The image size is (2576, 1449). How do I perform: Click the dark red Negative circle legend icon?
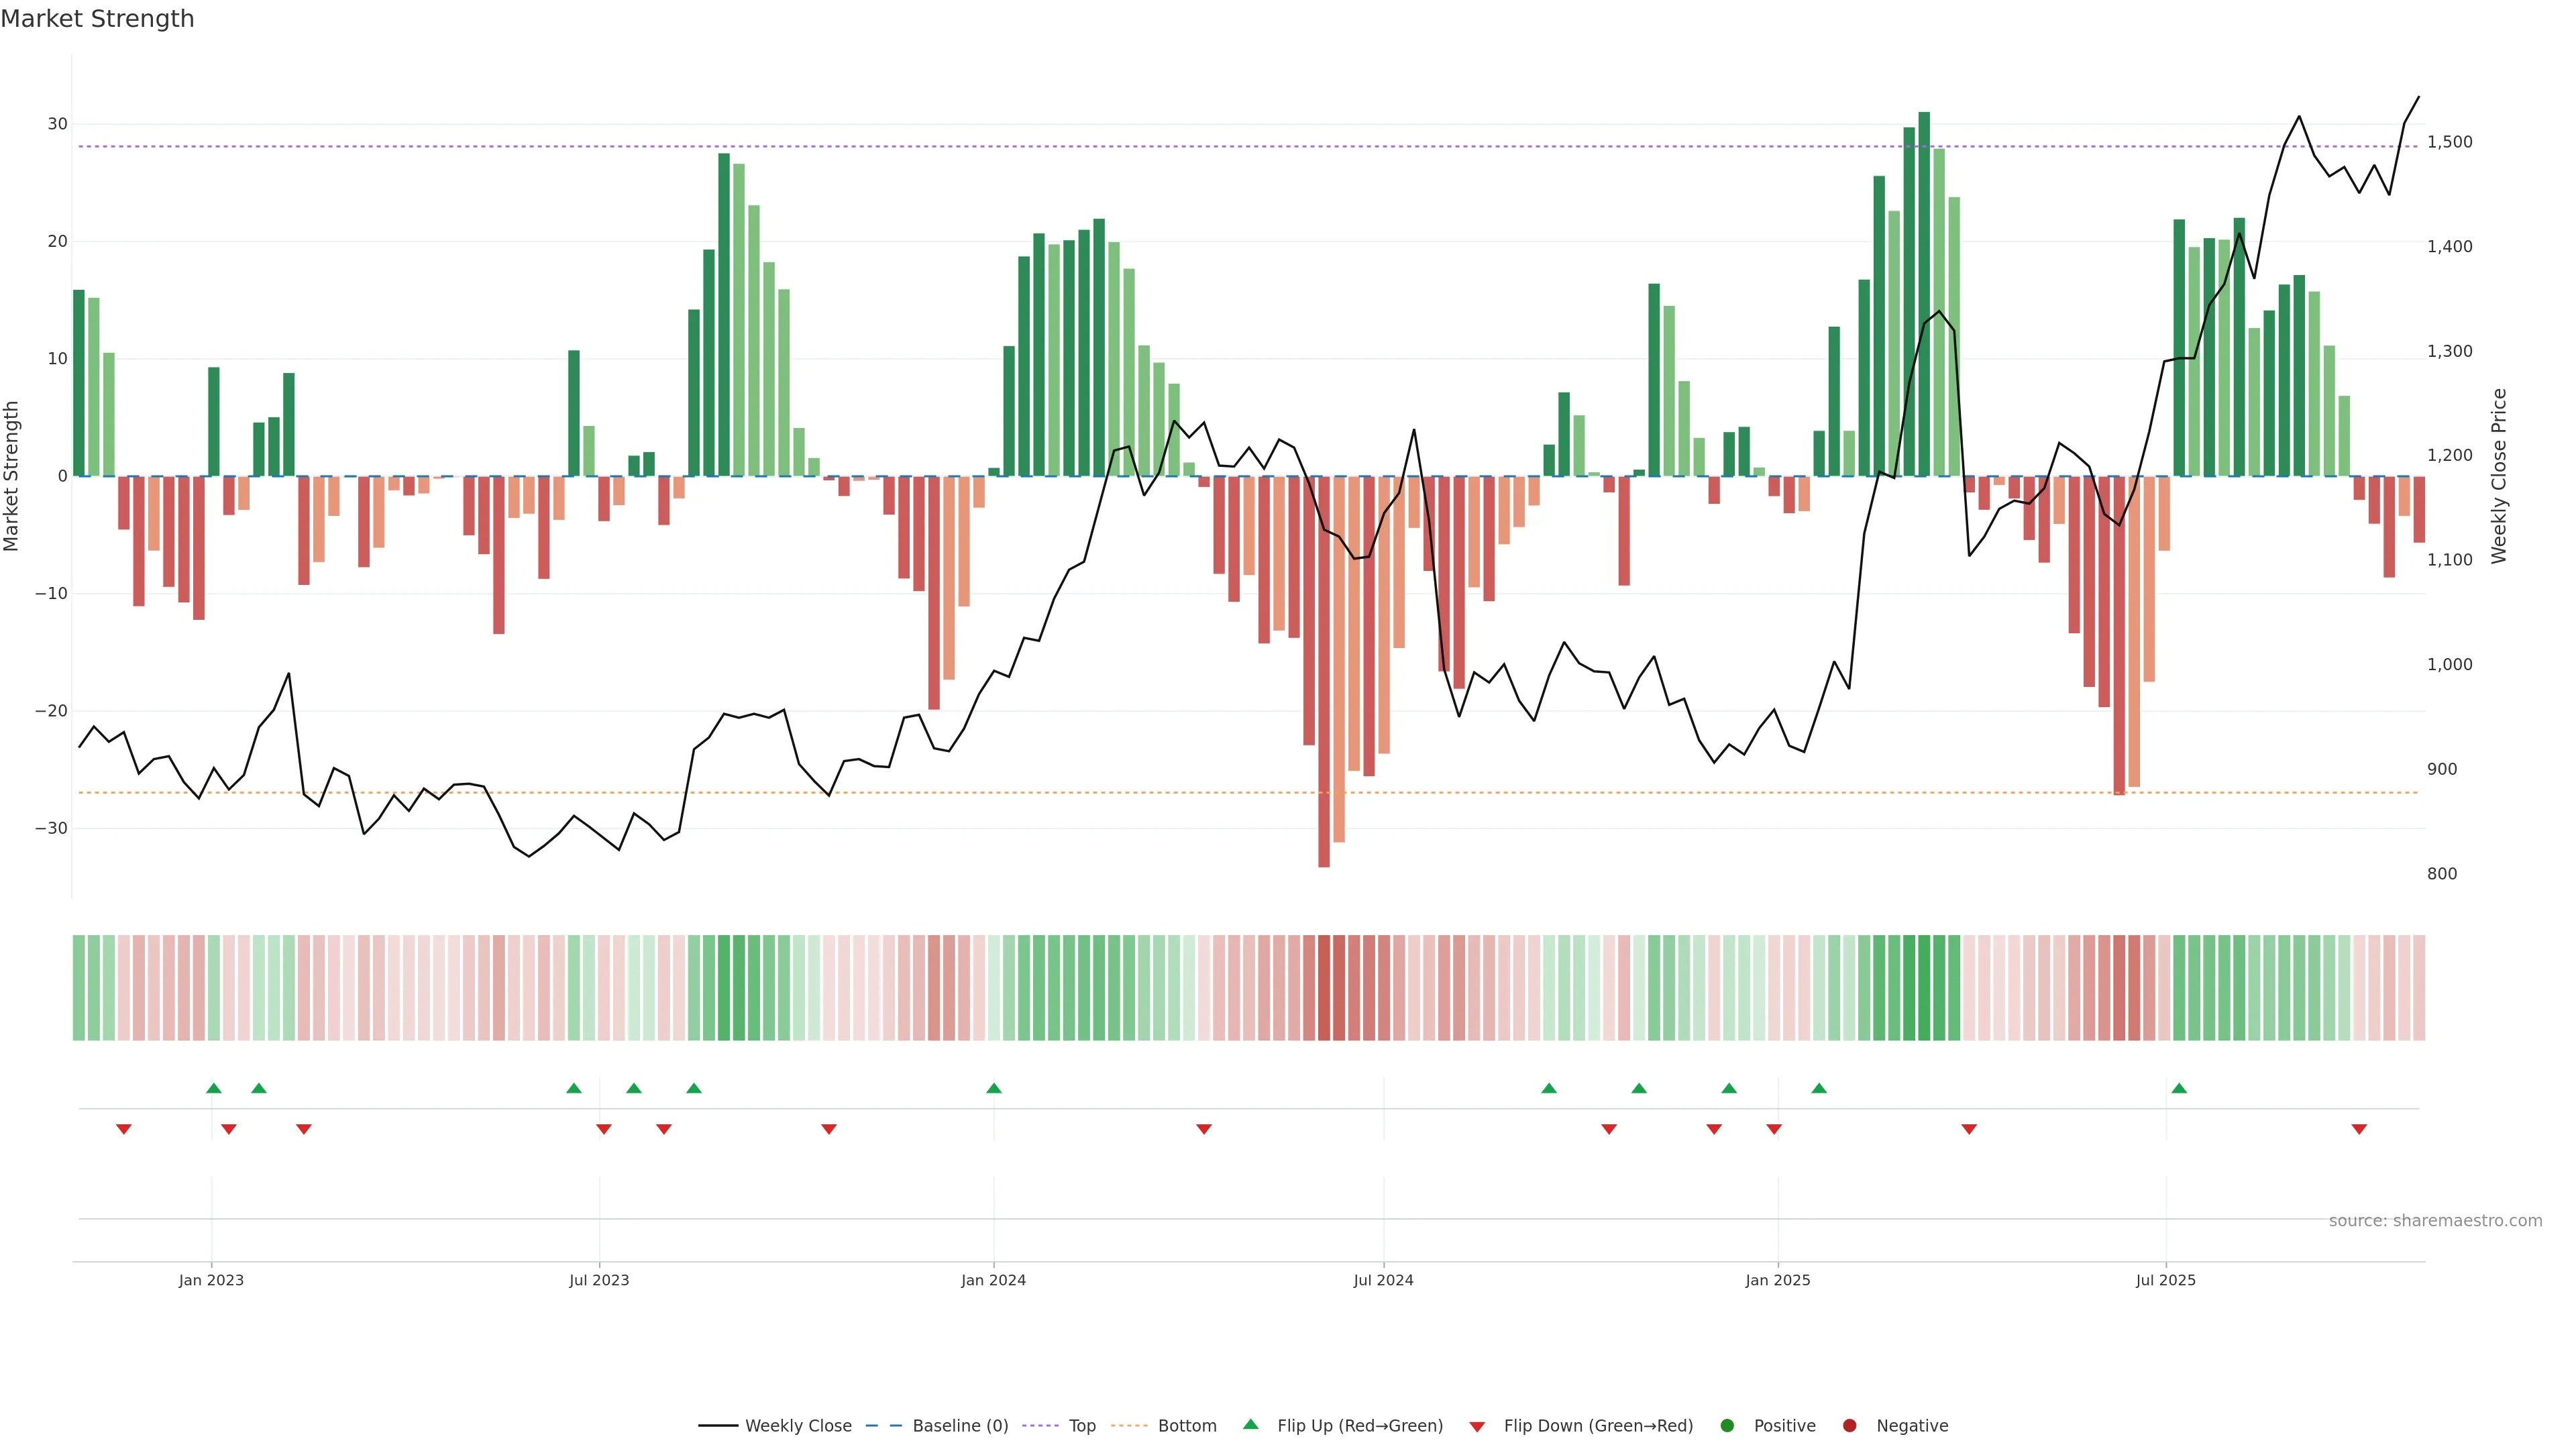click(x=1849, y=1426)
